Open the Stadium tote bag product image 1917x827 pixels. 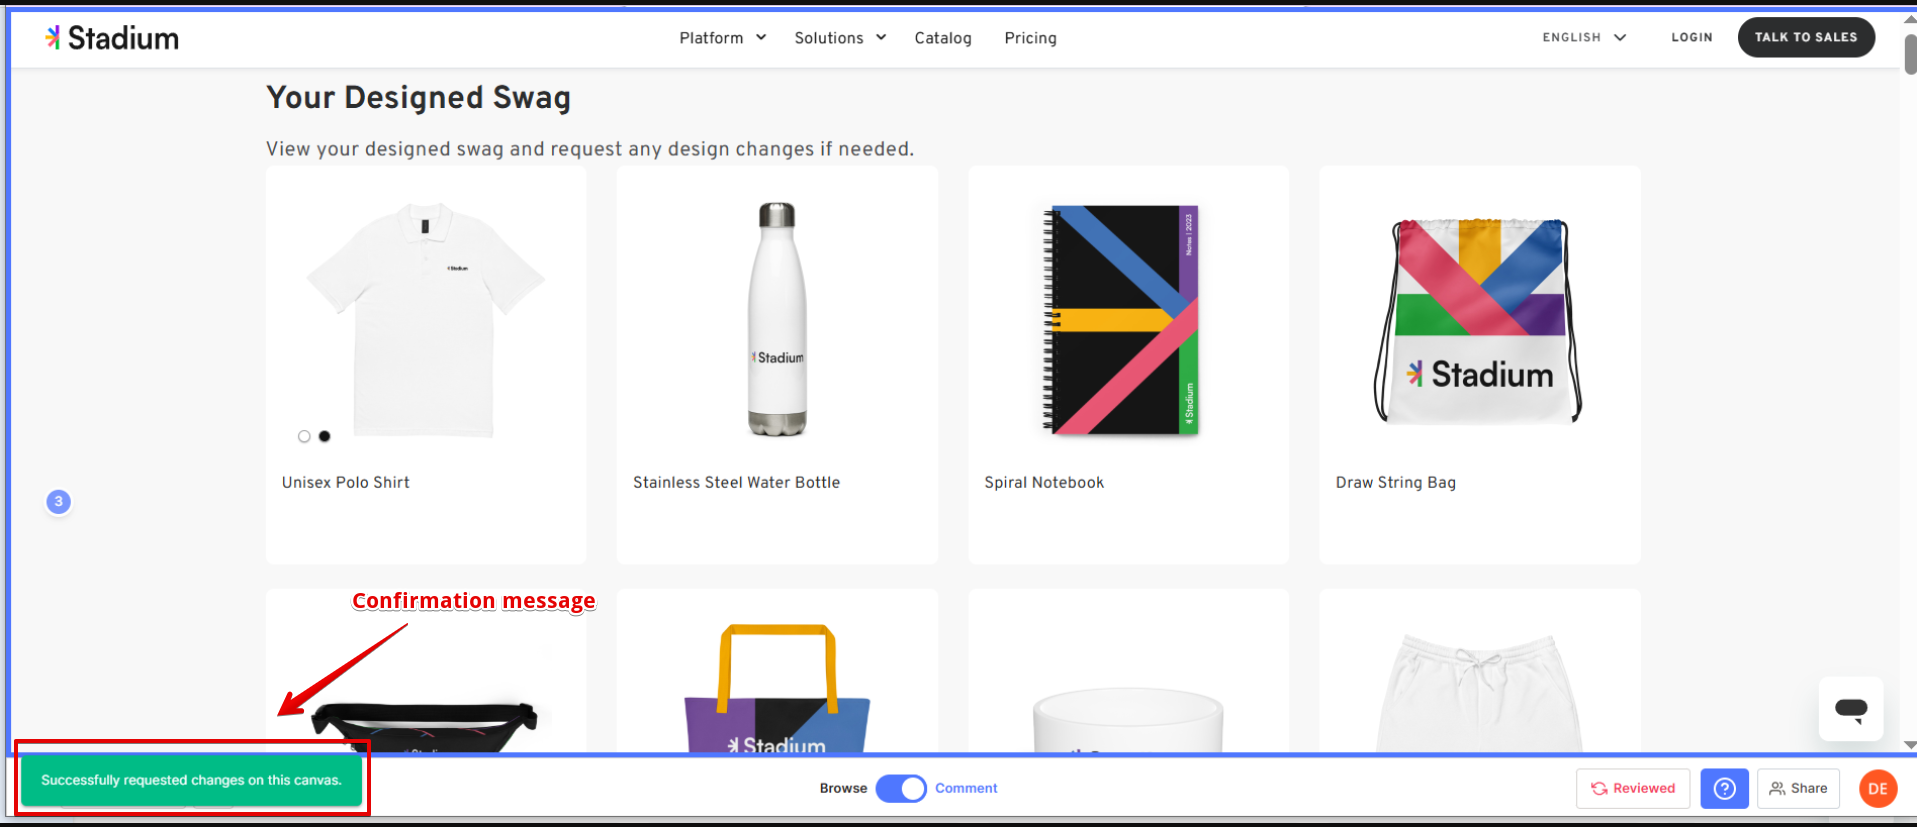(x=777, y=688)
